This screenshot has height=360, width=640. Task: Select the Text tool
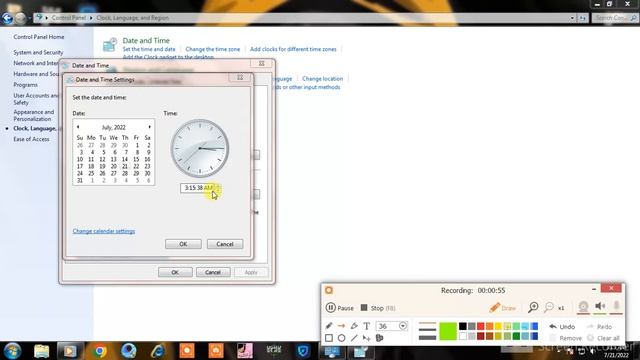click(x=367, y=326)
